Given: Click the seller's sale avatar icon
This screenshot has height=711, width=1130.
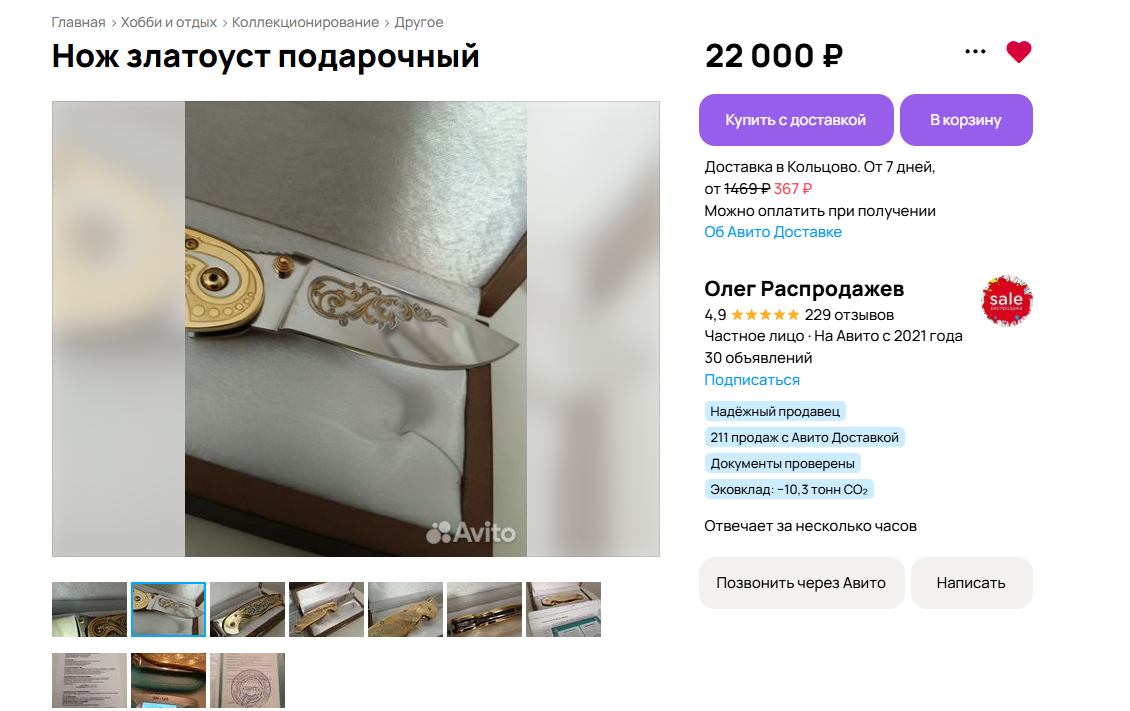Looking at the screenshot, I should click(x=1007, y=300).
